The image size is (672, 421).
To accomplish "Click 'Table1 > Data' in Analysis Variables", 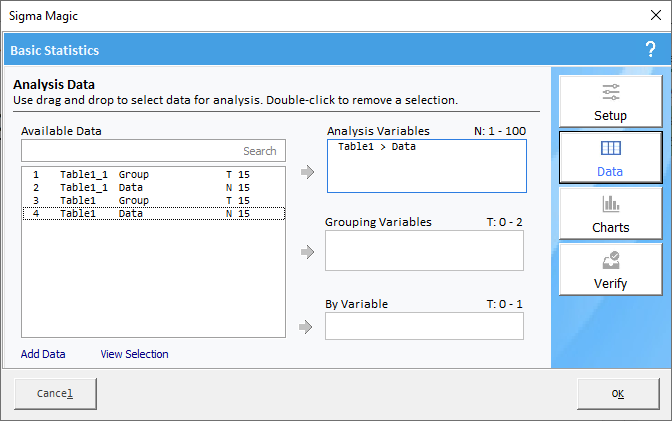I will [x=377, y=147].
